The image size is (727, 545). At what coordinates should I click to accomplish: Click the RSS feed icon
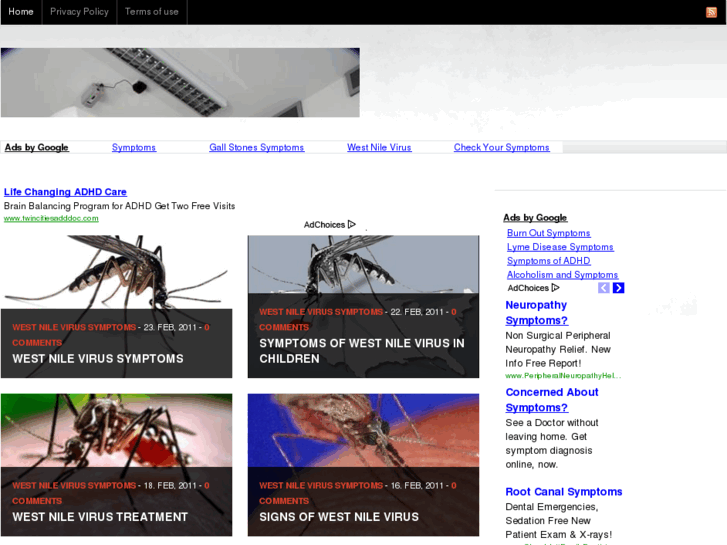[711, 12]
